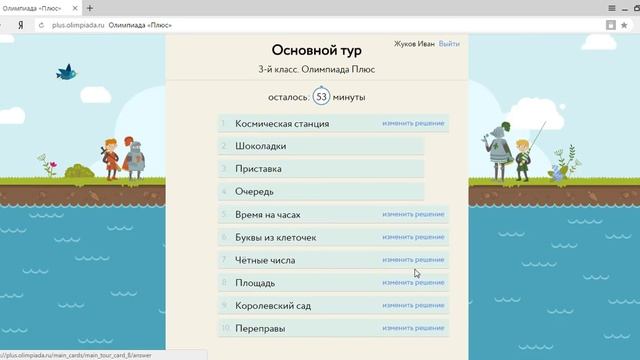Change solution for Королевский сад
This screenshot has width=640, height=360.
tap(413, 305)
